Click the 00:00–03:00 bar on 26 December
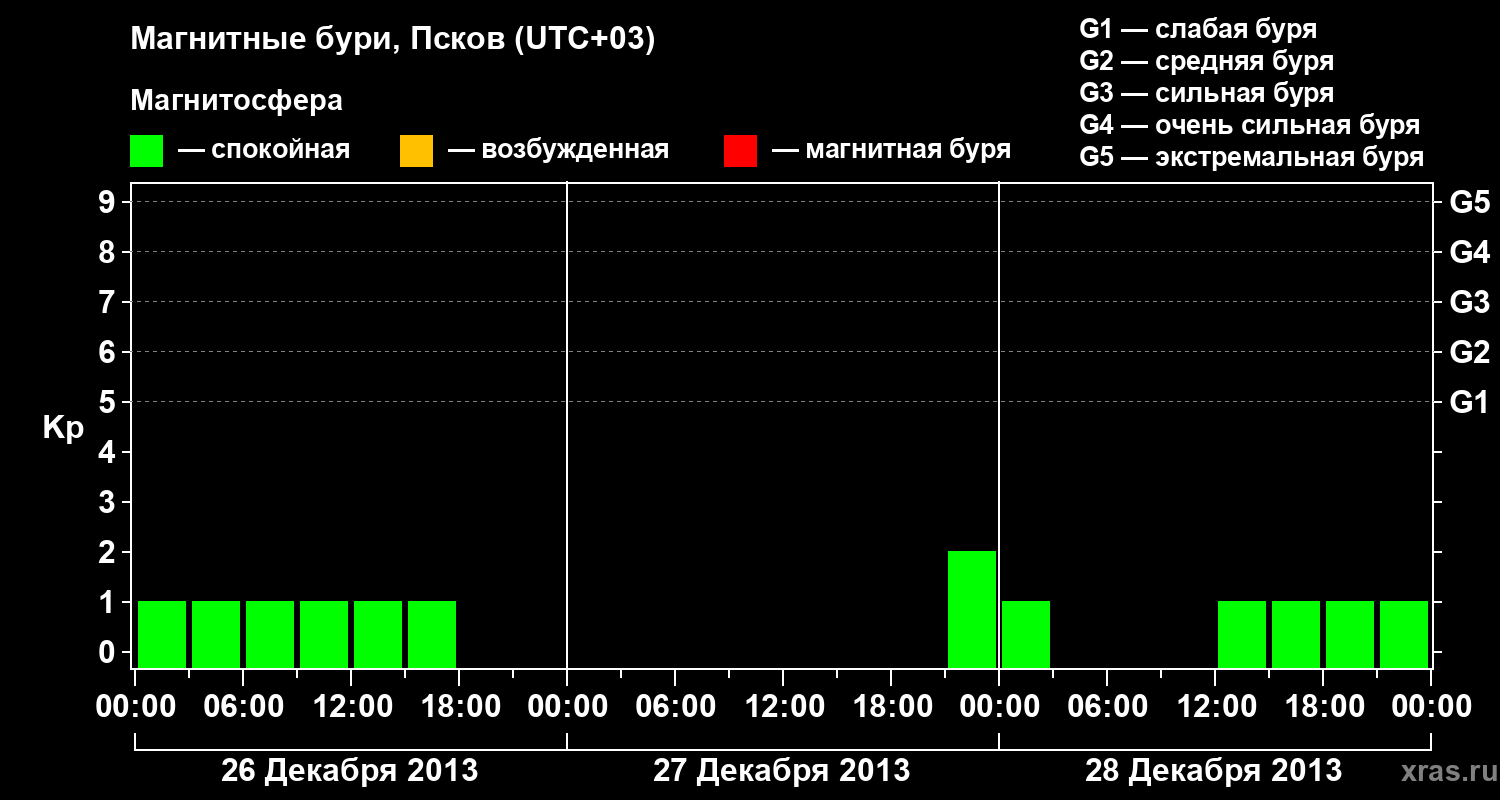Viewport: 1500px width, 800px height. pyautogui.click(x=162, y=634)
